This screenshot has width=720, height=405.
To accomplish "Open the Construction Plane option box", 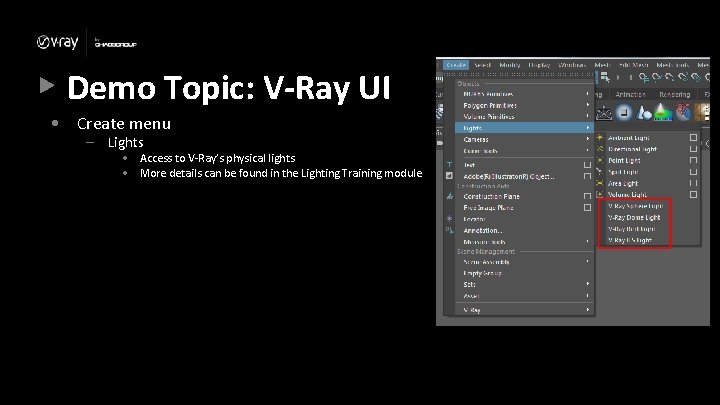I will click(587, 196).
